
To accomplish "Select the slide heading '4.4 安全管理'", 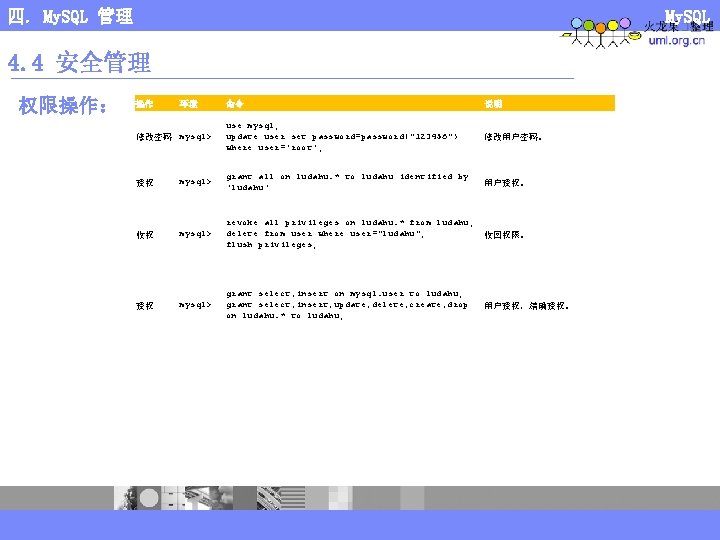I will point(79,62).
